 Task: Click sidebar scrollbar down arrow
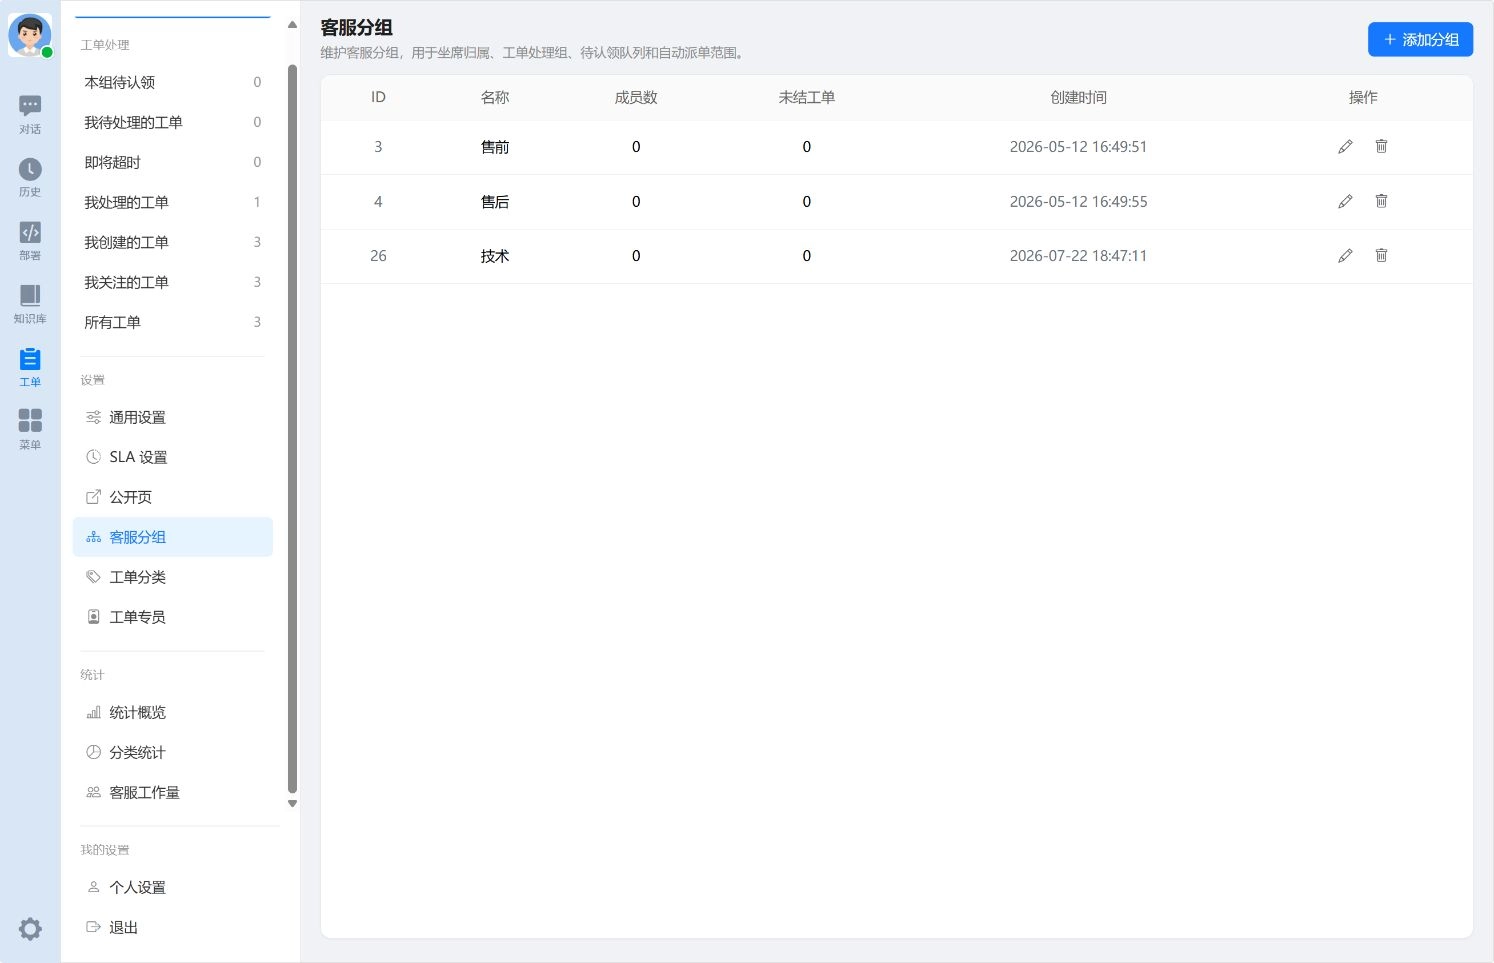292,803
